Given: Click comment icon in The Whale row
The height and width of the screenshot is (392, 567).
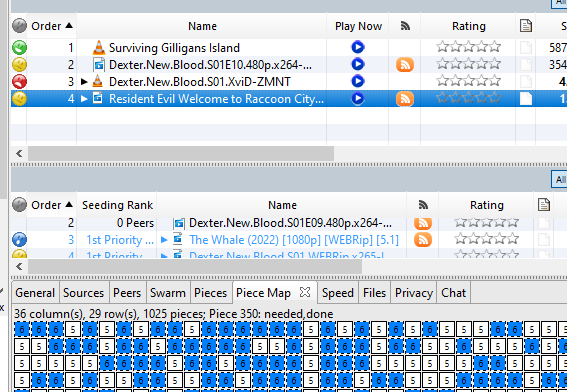Looking at the screenshot, I should 544,239.
